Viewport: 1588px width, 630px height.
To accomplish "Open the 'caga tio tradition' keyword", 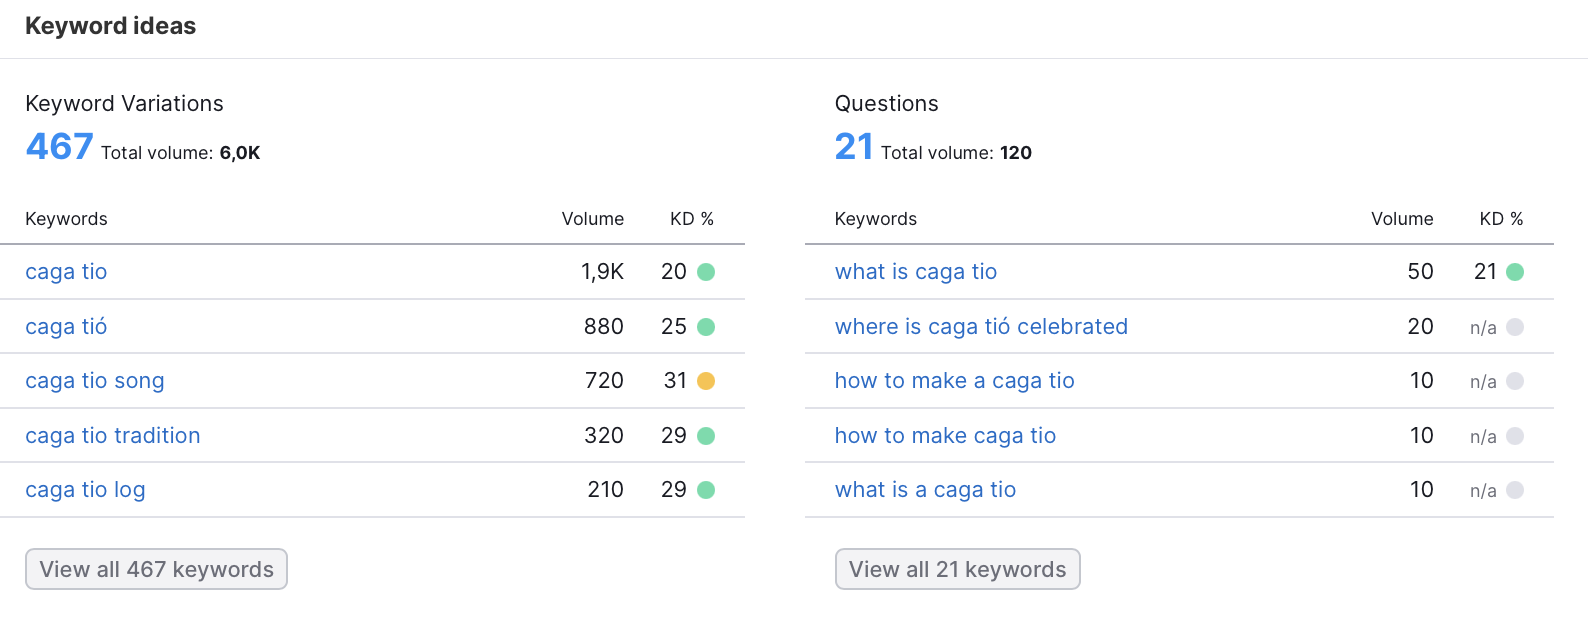I will click(113, 436).
